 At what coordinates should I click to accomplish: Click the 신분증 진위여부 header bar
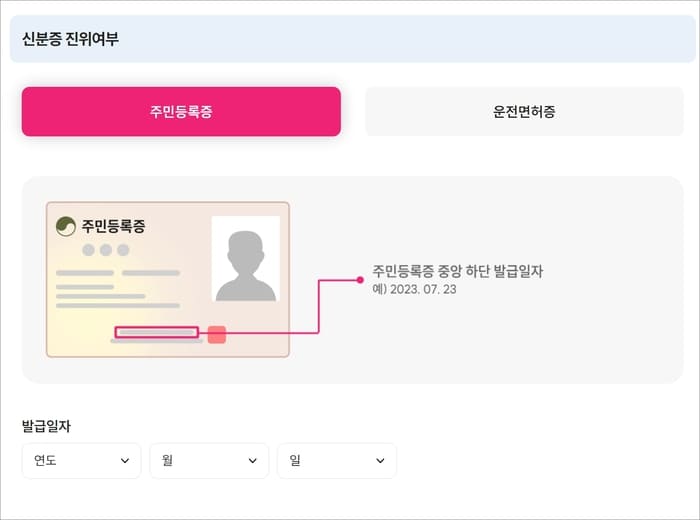coord(353,39)
